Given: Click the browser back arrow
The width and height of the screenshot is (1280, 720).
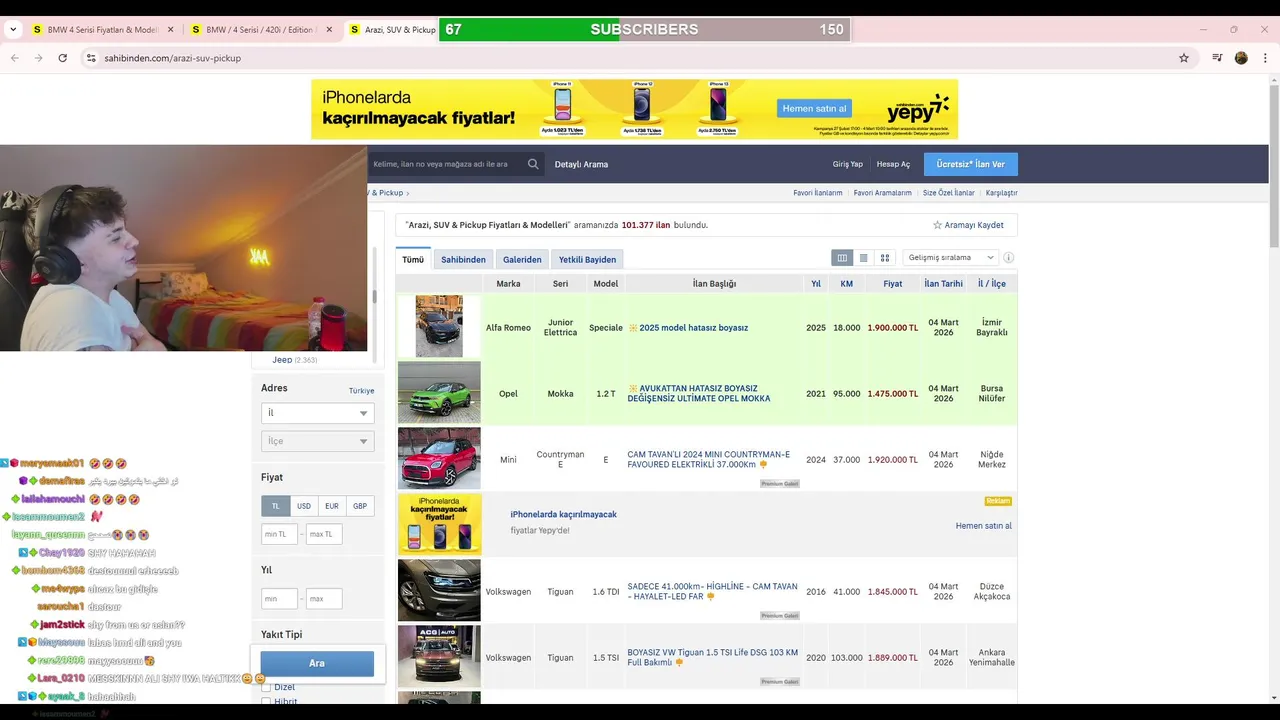Looking at the screenshot, I should click(15, 58).
